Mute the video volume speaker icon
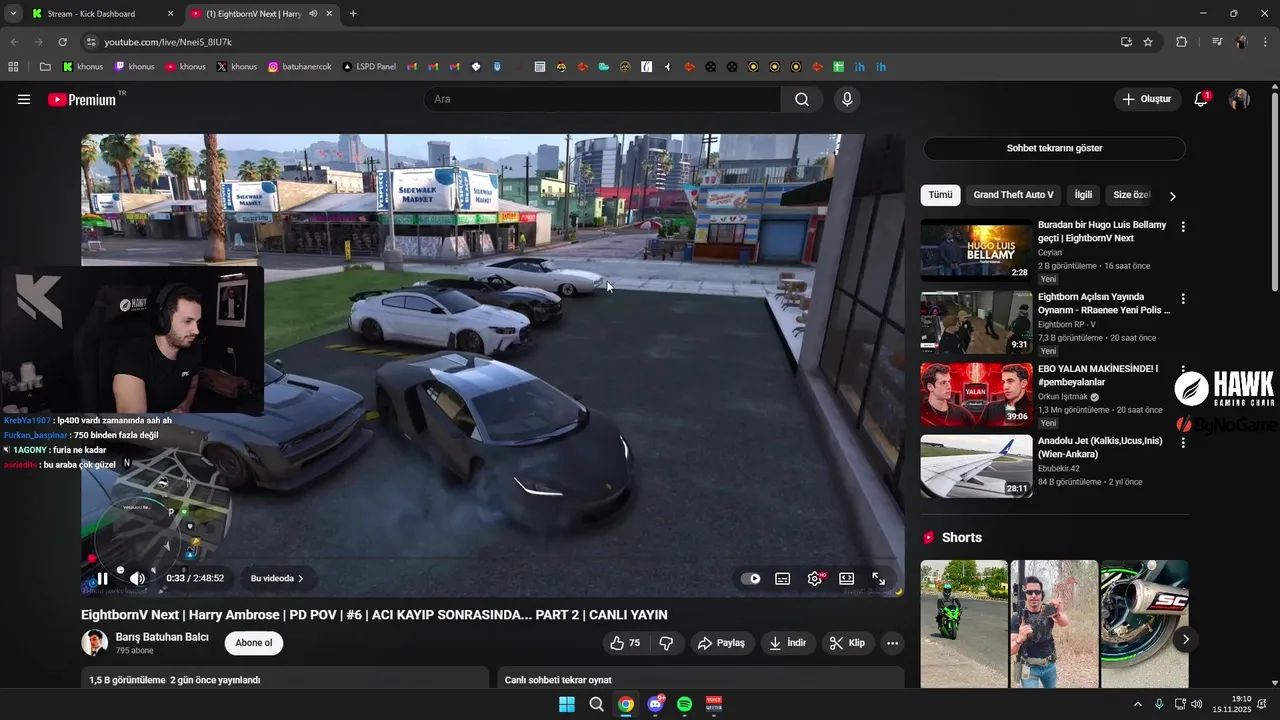1280x720 pixels. 137,578
